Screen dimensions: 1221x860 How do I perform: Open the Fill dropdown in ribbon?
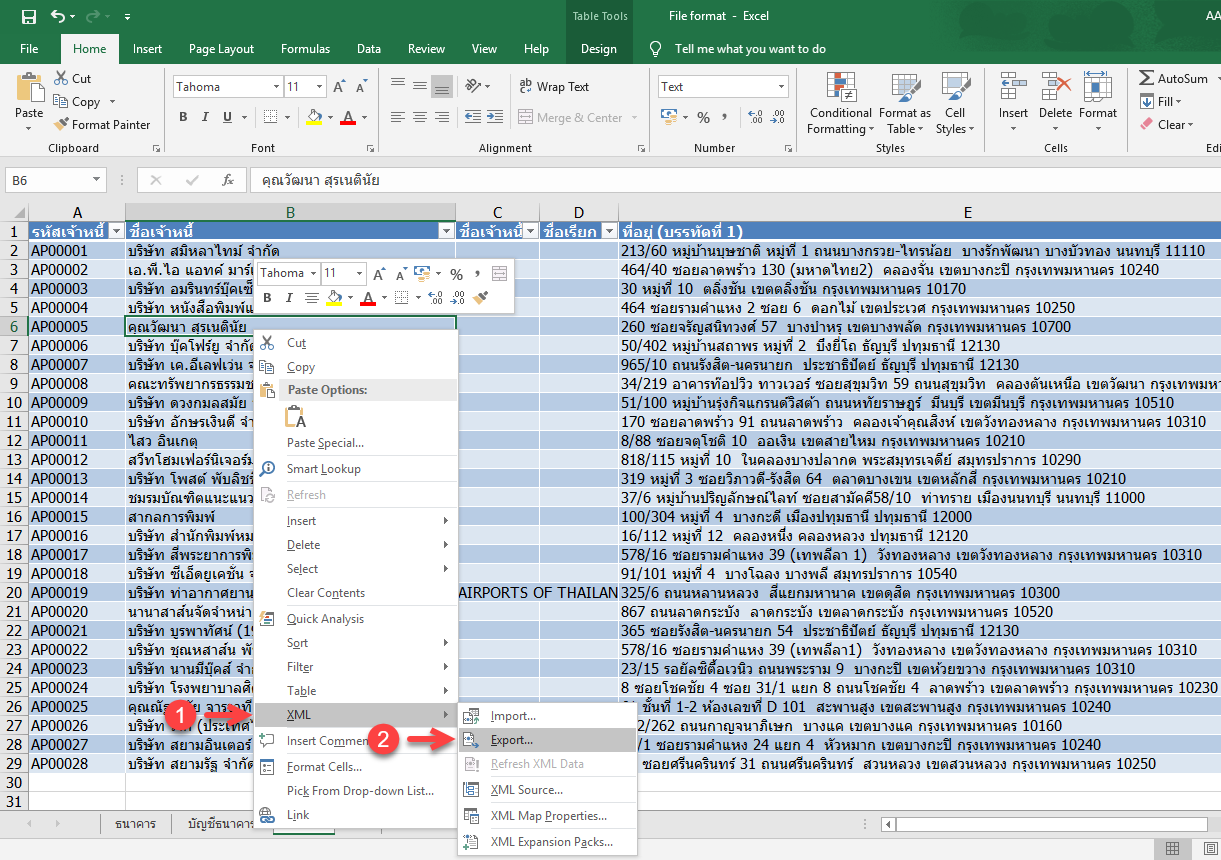click(x=1161, y=102)
